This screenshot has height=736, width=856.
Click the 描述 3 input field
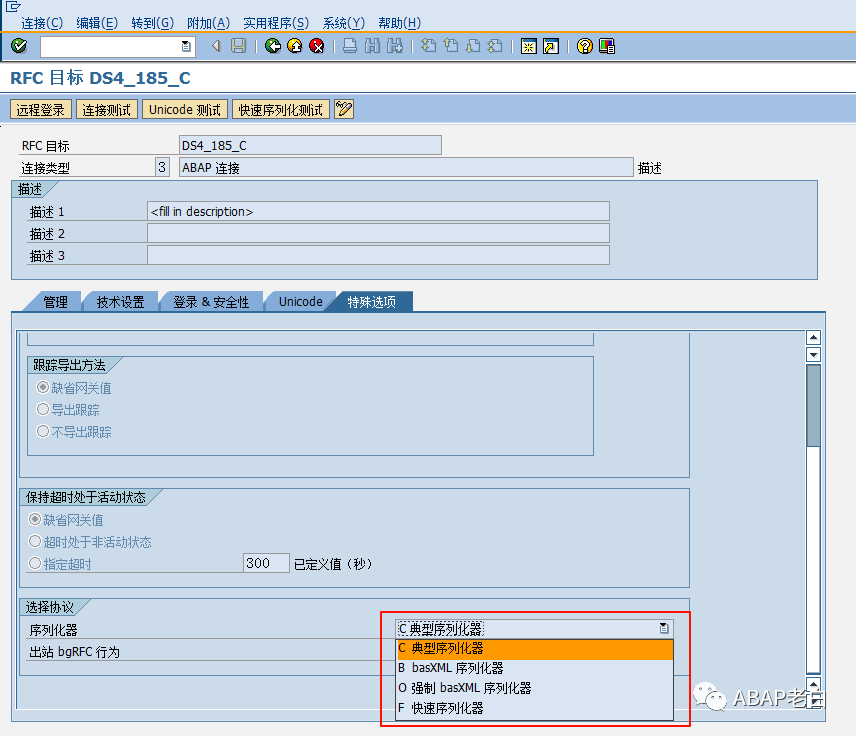378,255
